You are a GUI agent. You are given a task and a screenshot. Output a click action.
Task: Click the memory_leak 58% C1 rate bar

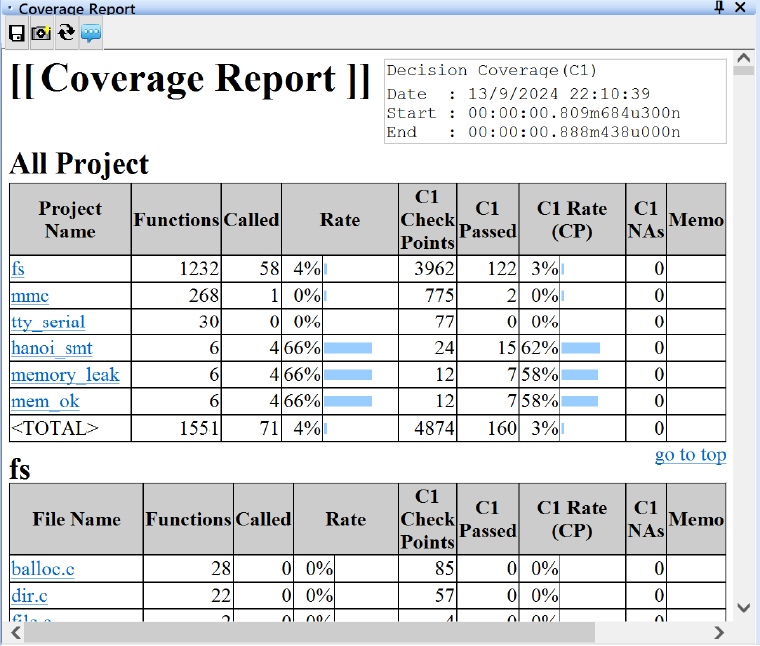click(x=580, y=375)
